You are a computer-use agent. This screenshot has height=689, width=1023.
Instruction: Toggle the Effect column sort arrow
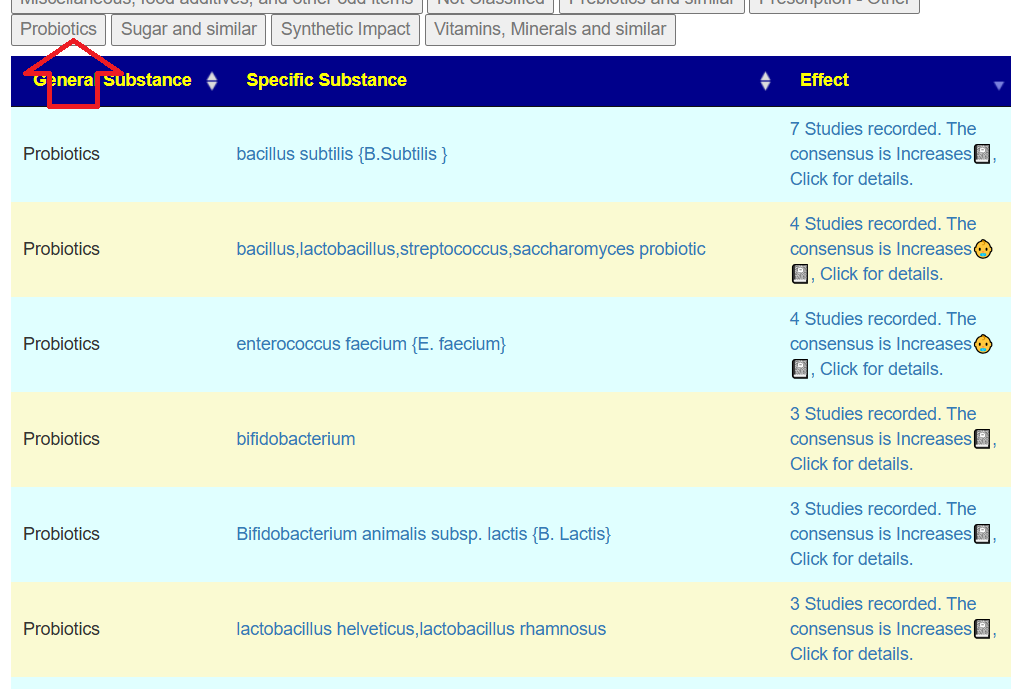point(998,86)
